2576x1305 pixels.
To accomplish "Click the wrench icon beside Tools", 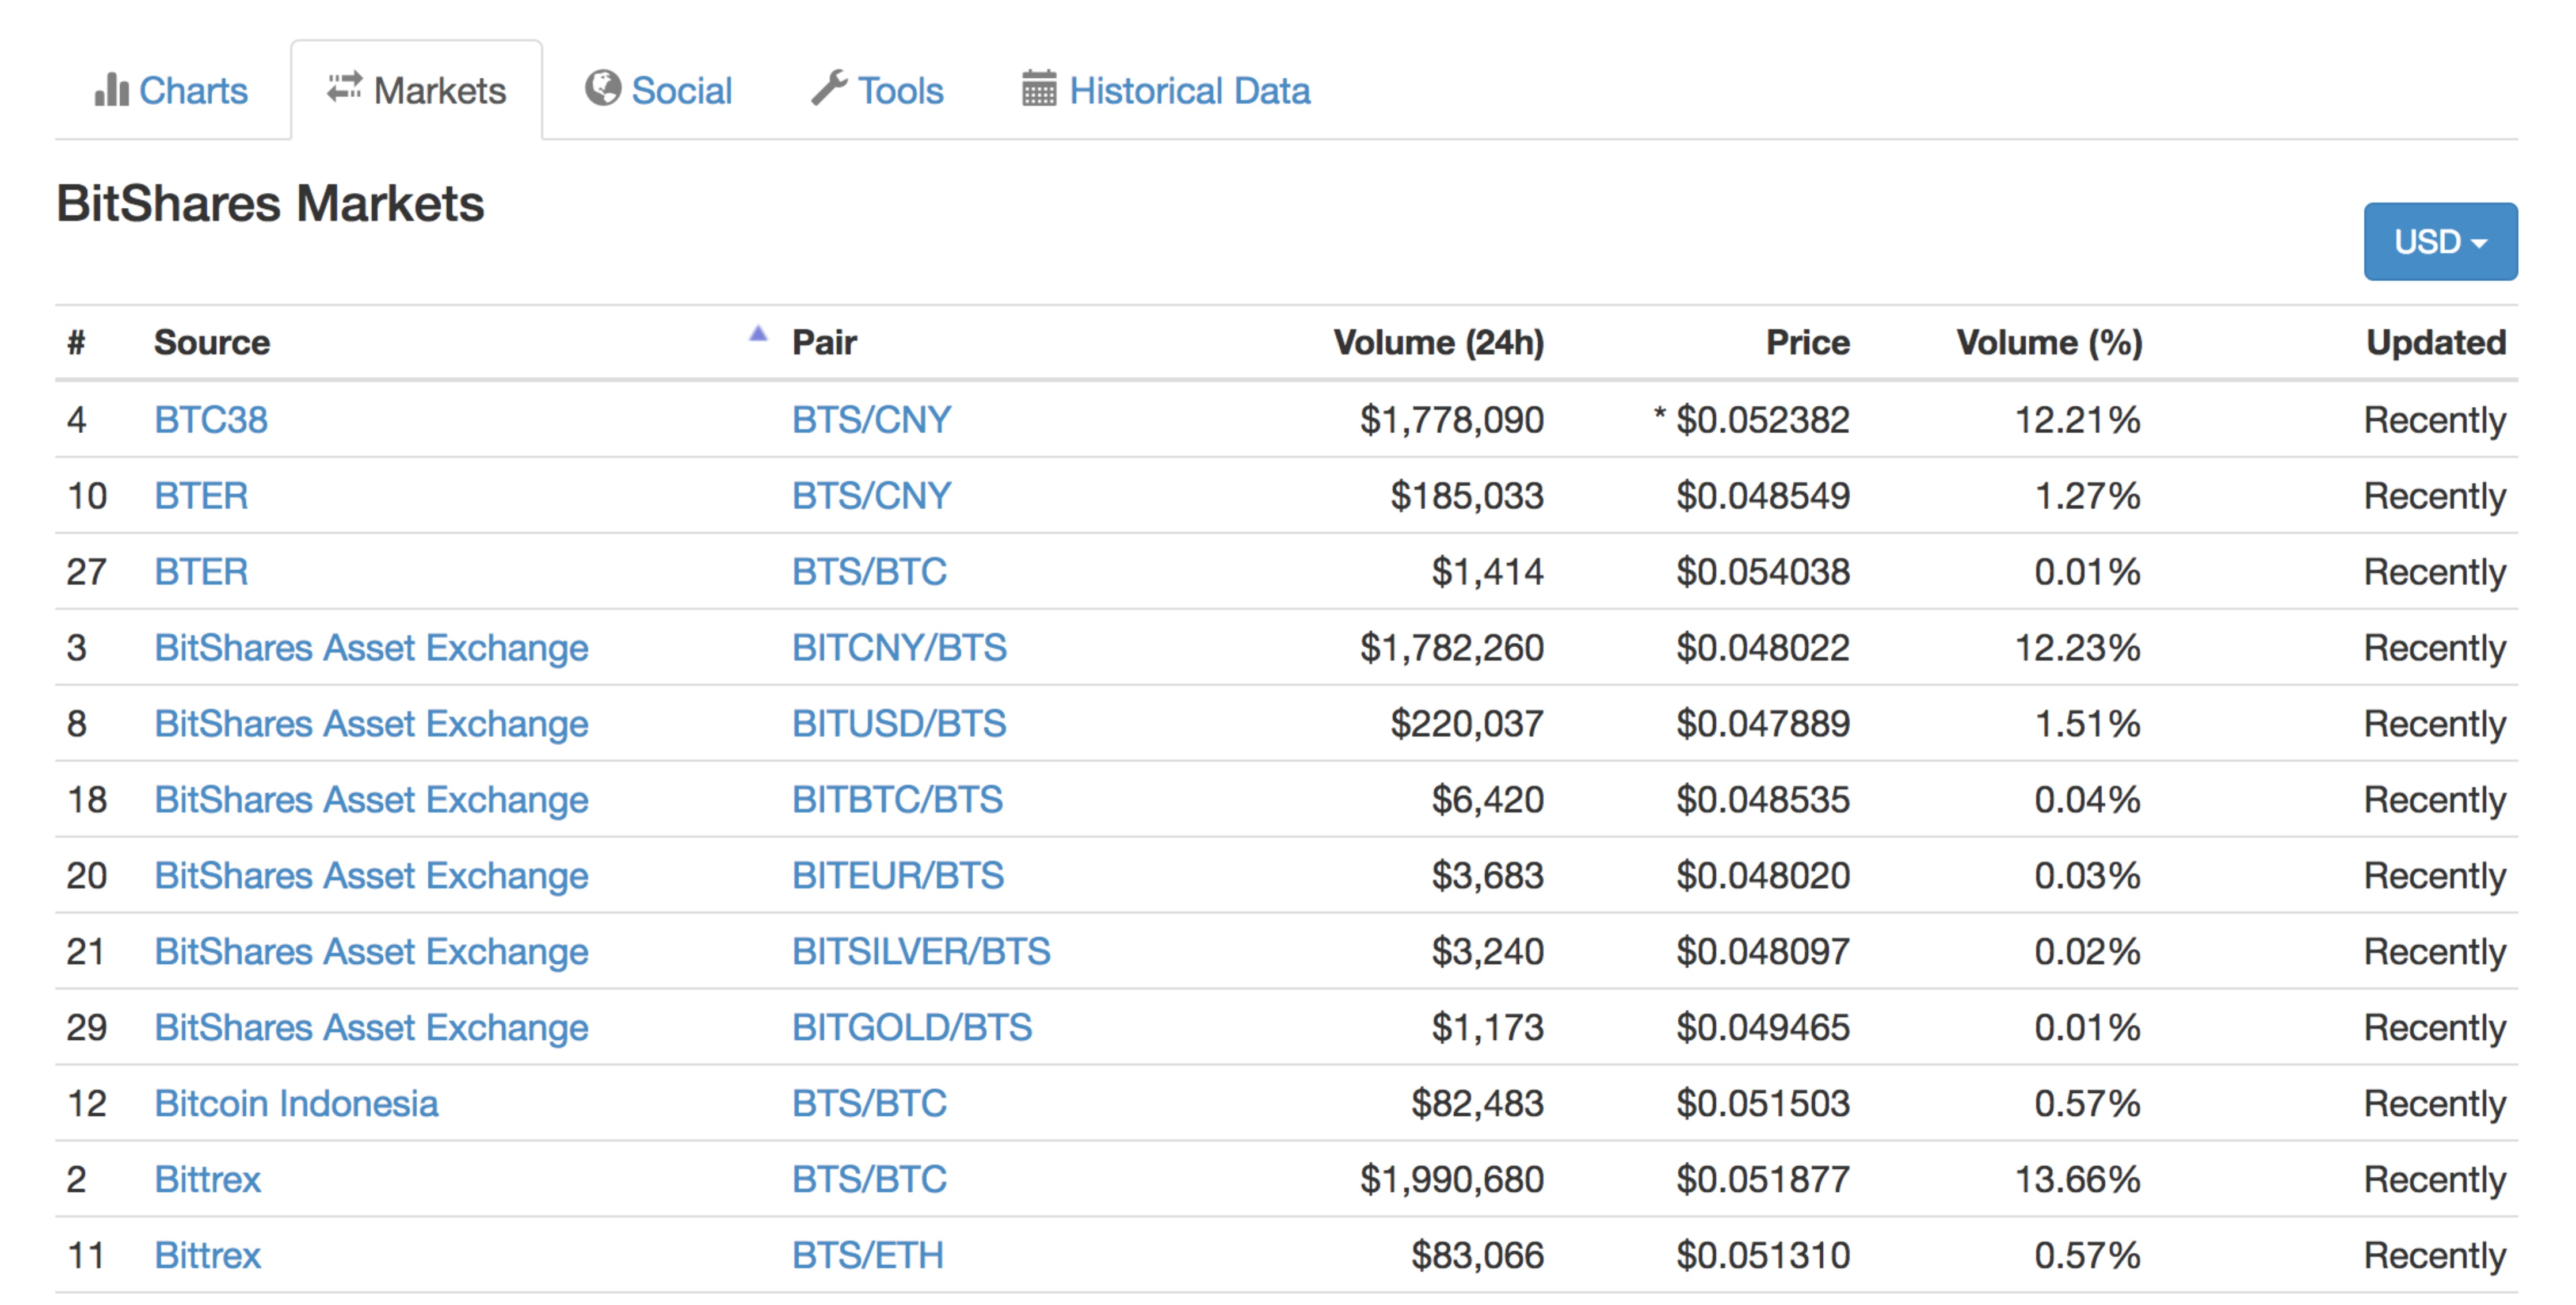I will [829, 88].
